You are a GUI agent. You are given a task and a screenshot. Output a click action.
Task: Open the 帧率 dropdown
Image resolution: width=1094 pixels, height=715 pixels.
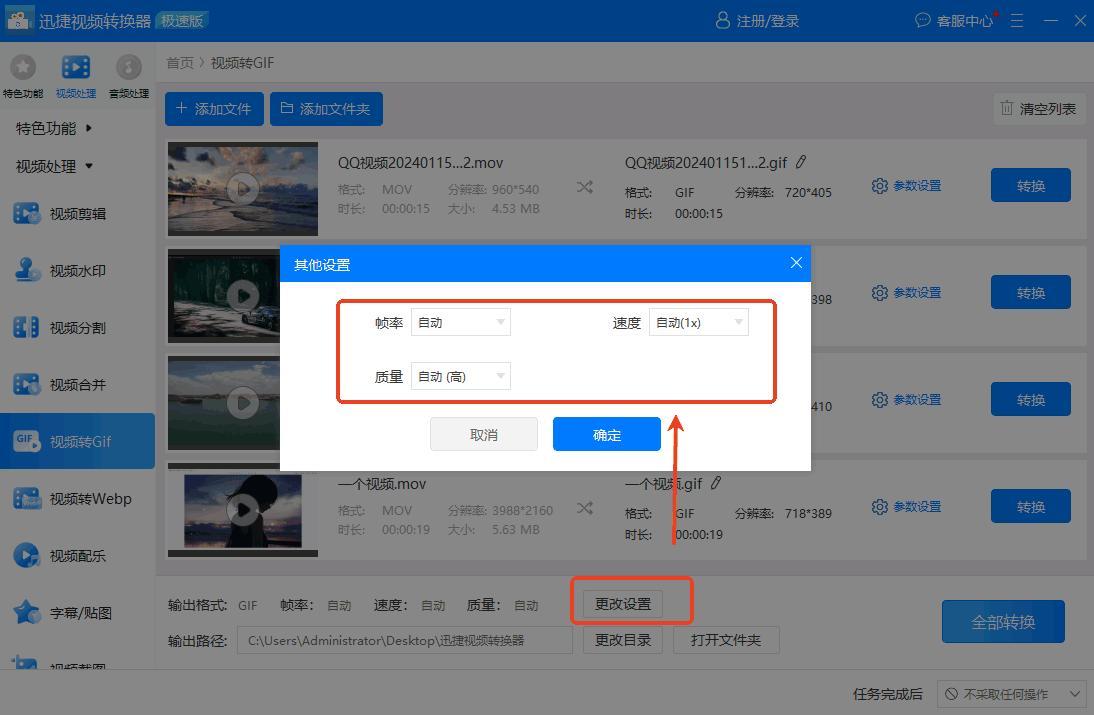461,322
